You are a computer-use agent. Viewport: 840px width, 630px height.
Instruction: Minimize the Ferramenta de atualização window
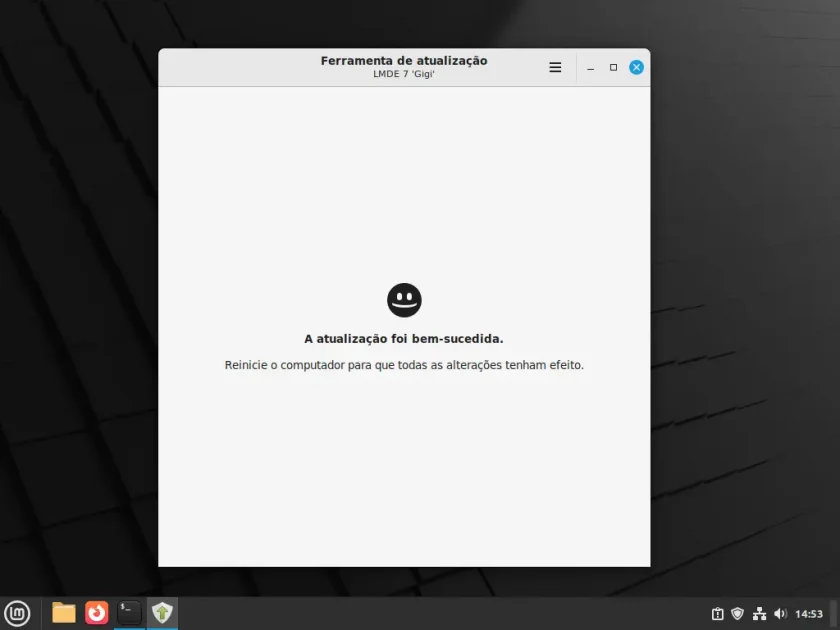point(590,68)
